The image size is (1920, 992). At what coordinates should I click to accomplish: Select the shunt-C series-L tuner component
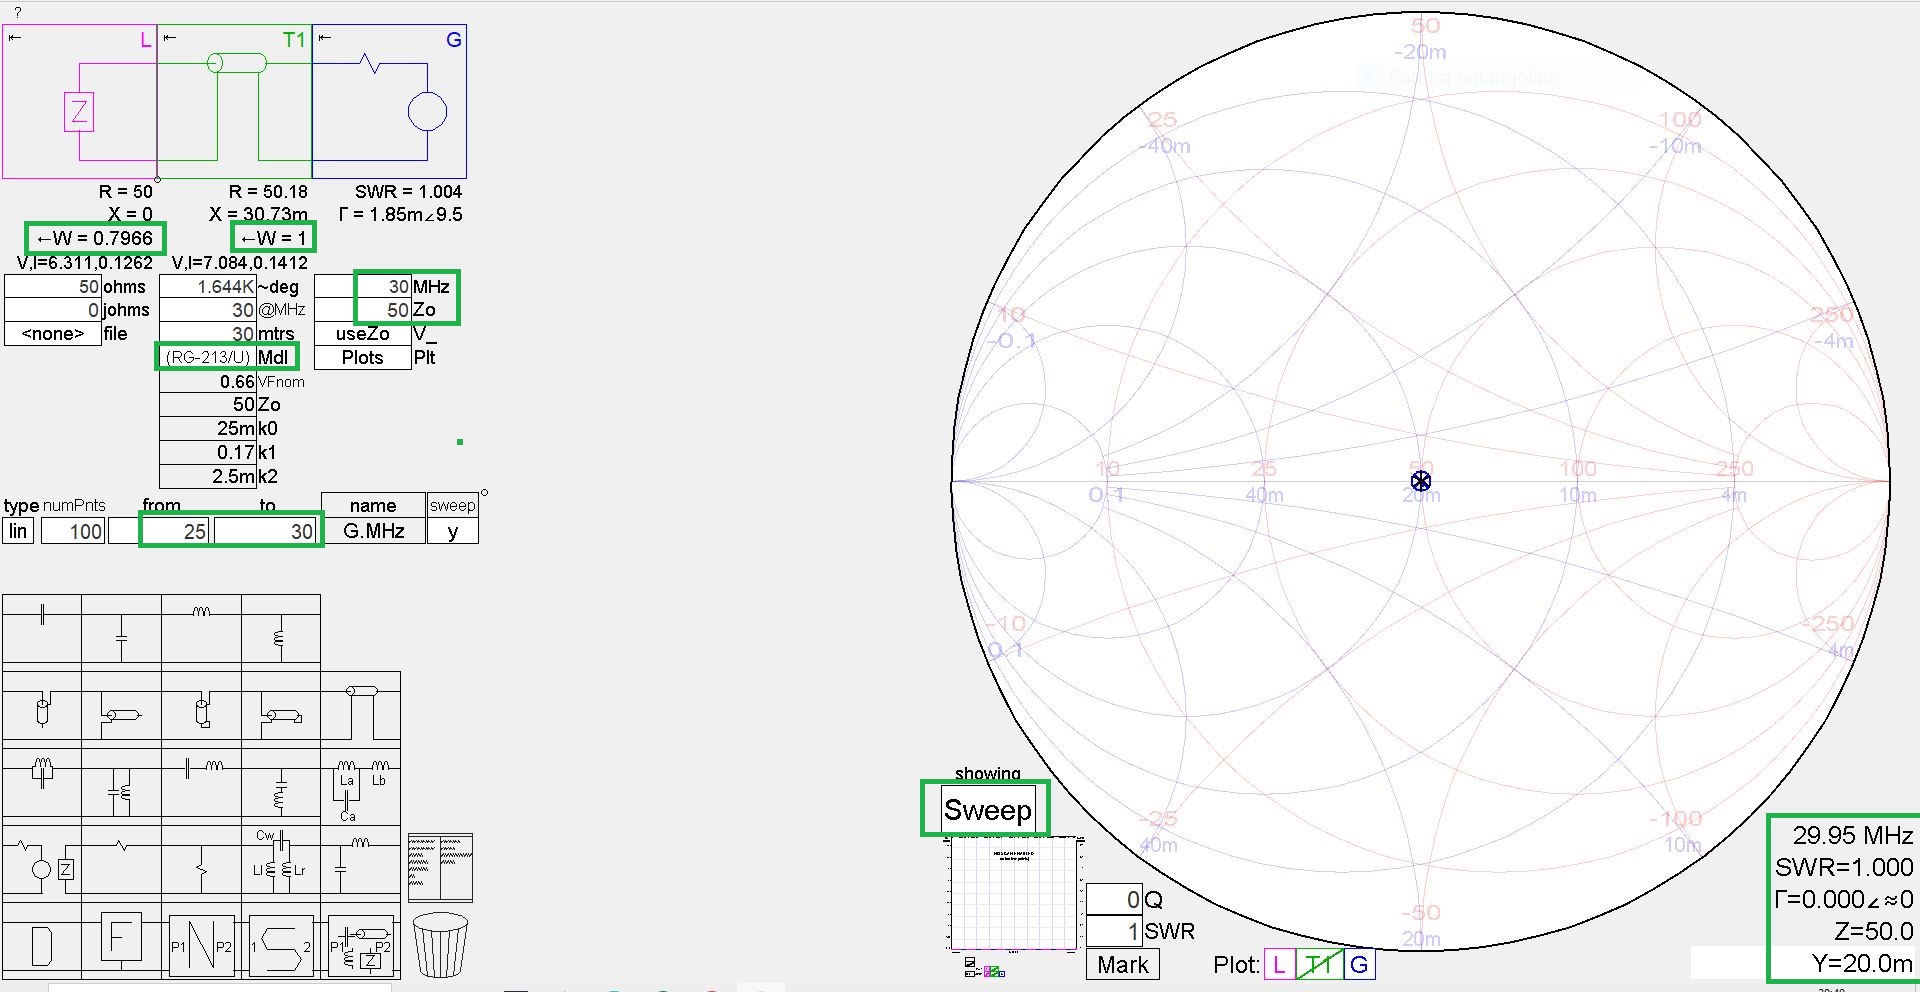click(361, 862)
